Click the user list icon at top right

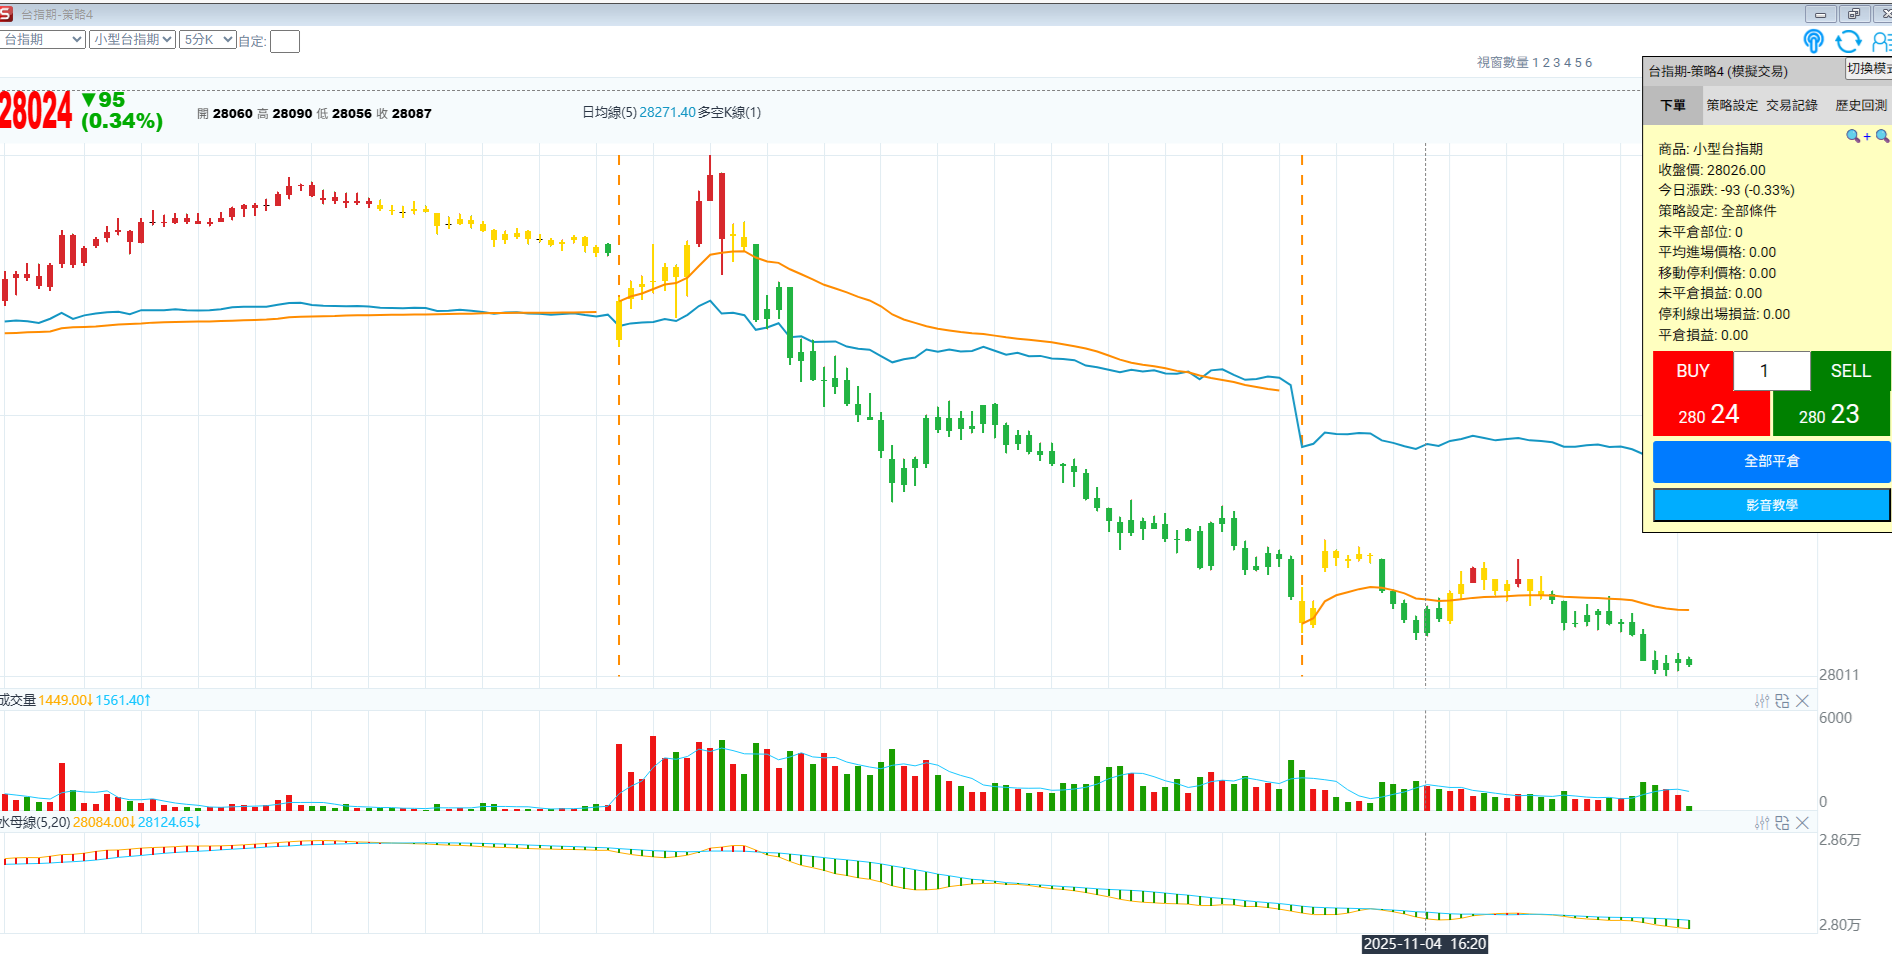click(1880, 41)
